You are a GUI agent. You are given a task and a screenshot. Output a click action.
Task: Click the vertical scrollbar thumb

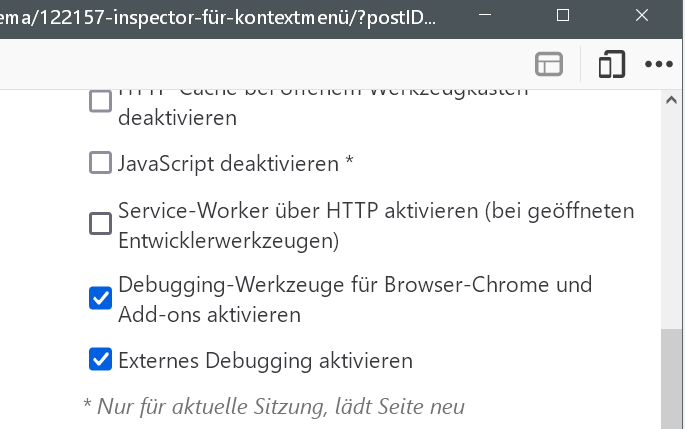point(673,380)
